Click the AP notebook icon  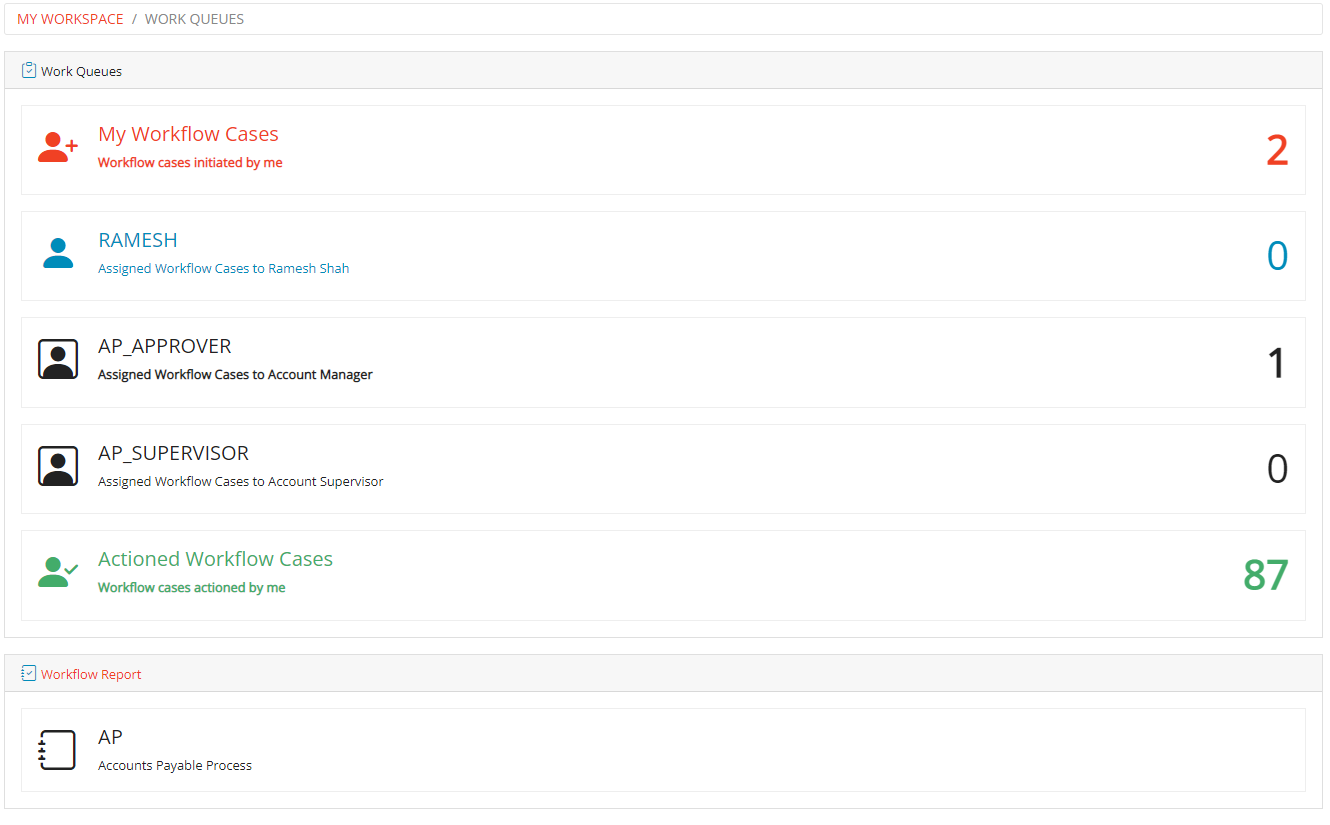57,750
